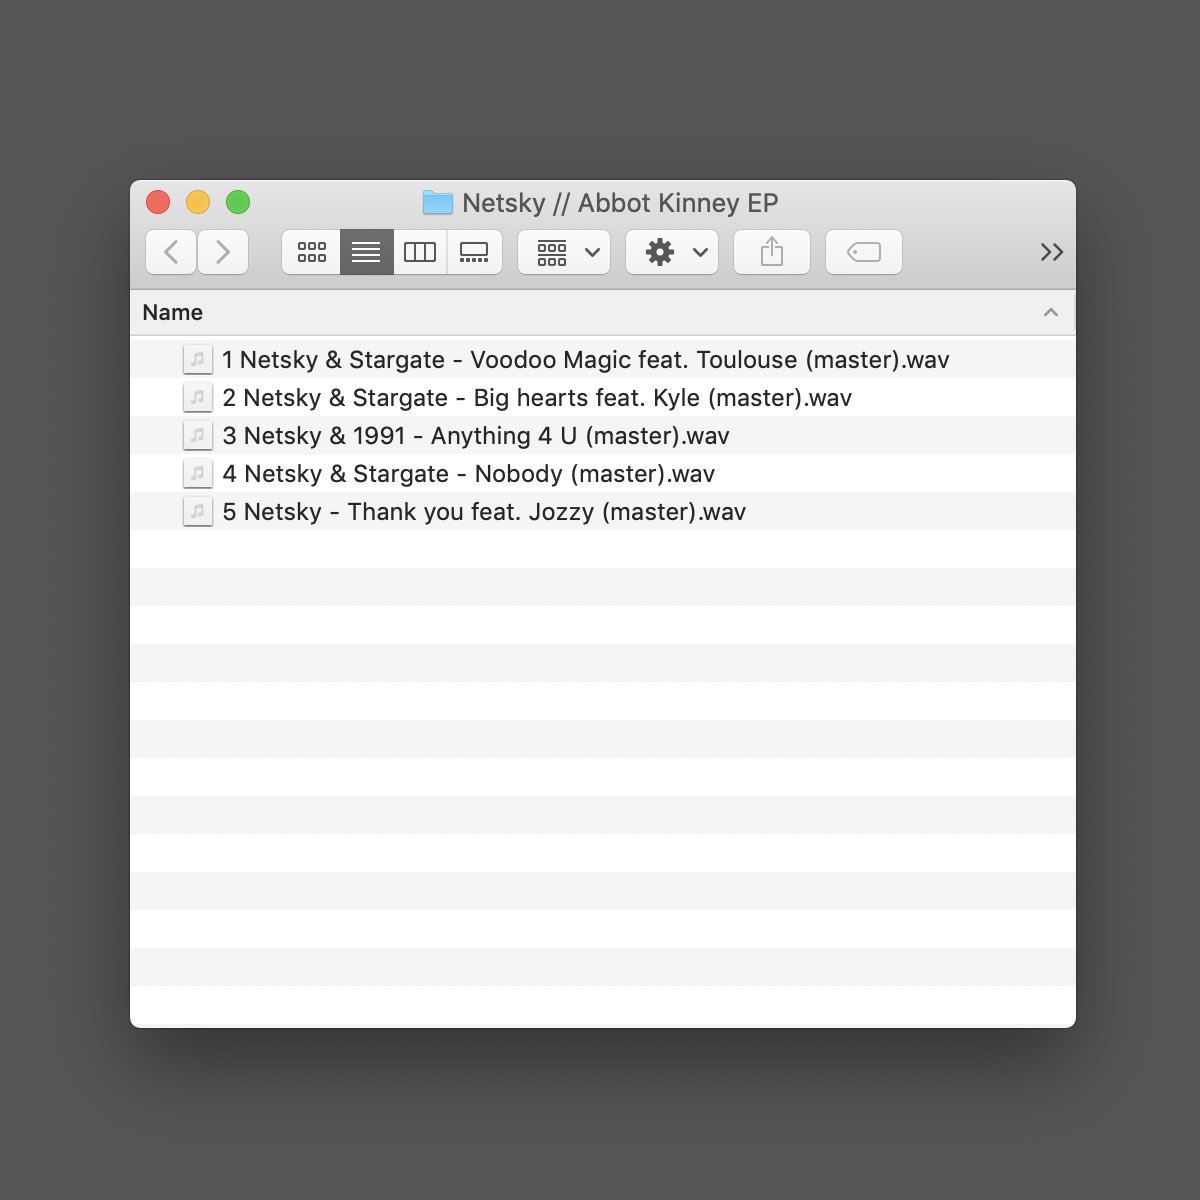This screenshot has height=1200, width=1200.
Task: Toggle sort order via the header arrow
Action: pyautogui.click(x=1051, y=313)
